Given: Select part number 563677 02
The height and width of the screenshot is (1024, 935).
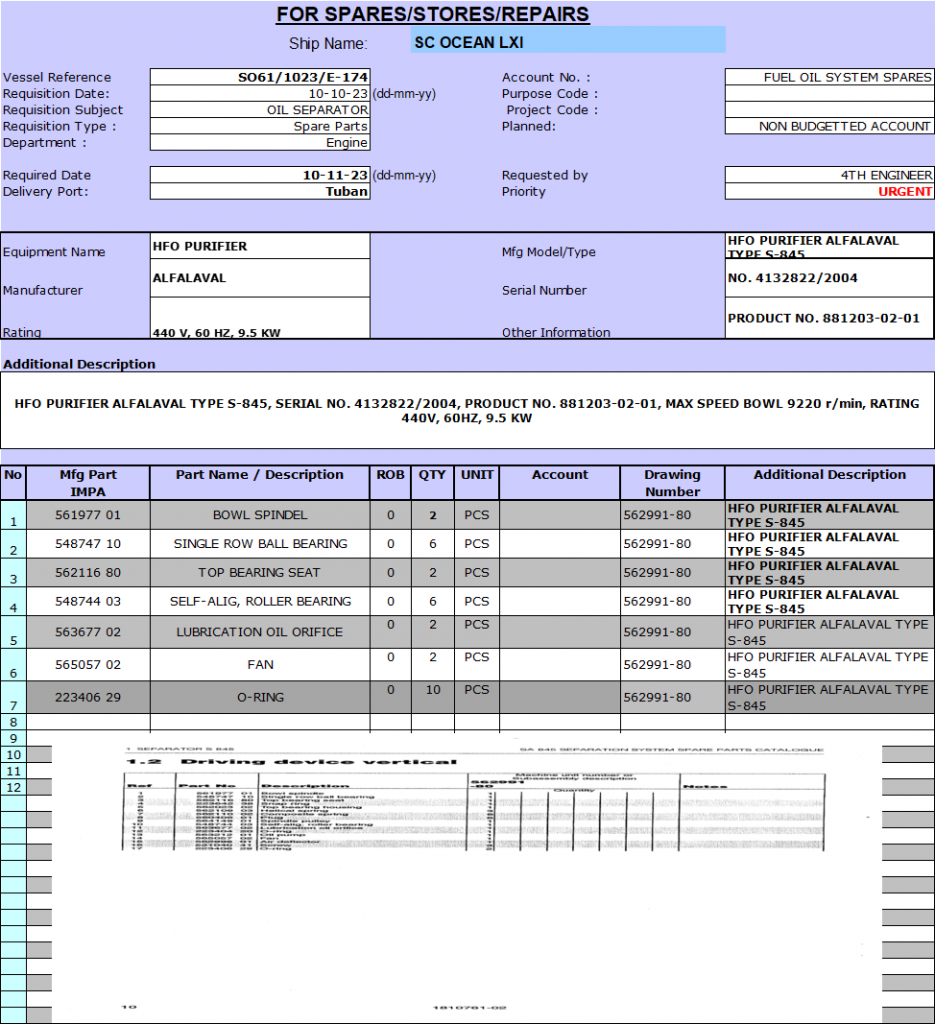Looking at the screenshot, I should pos(87,632).
